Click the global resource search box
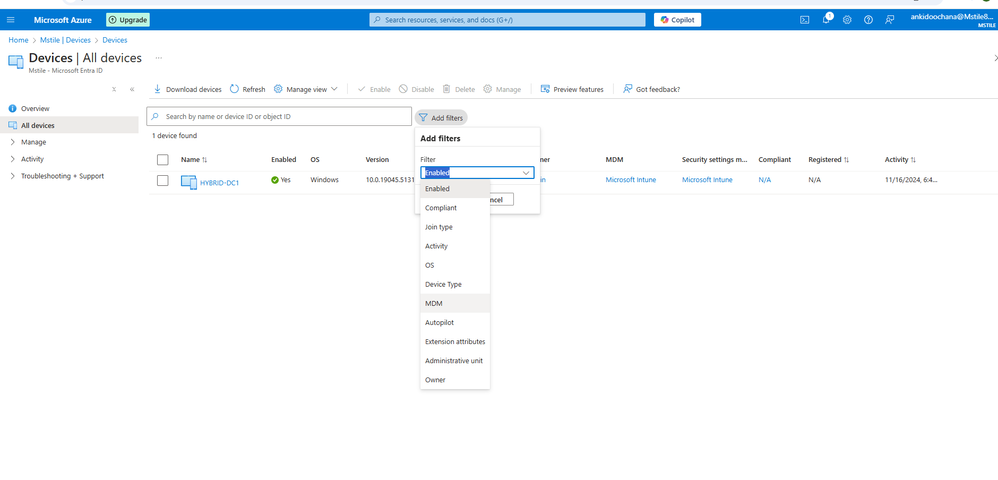Screen dimensions: 998x480 (x=507, y=20)
